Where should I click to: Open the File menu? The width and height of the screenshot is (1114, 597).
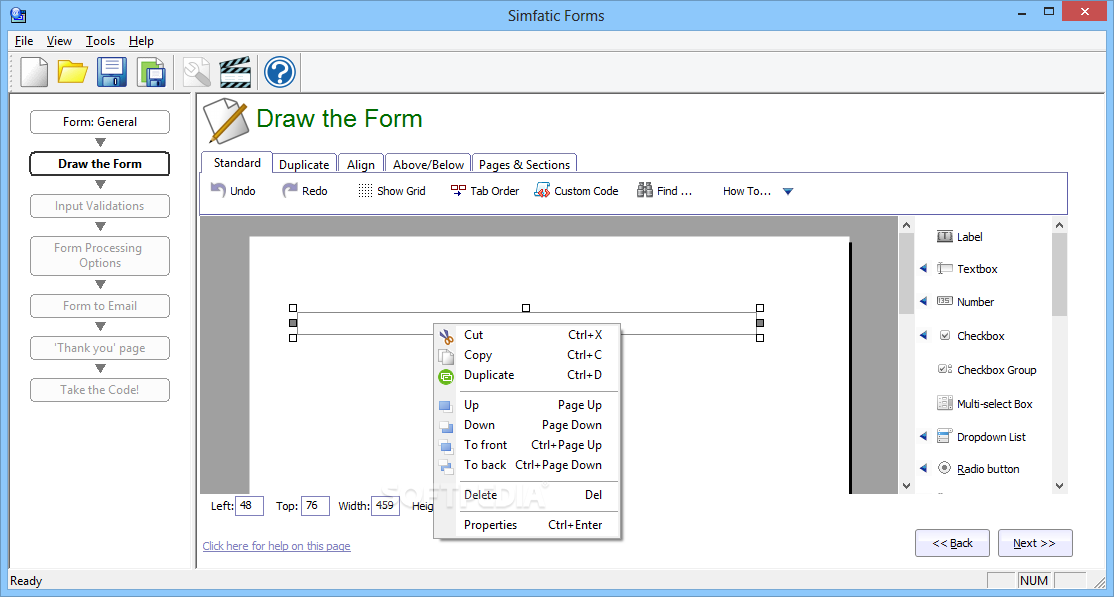pos(23,41)
